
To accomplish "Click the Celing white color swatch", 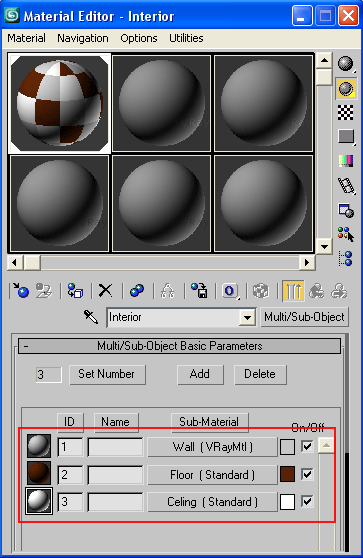I will [x=287, y=502].
